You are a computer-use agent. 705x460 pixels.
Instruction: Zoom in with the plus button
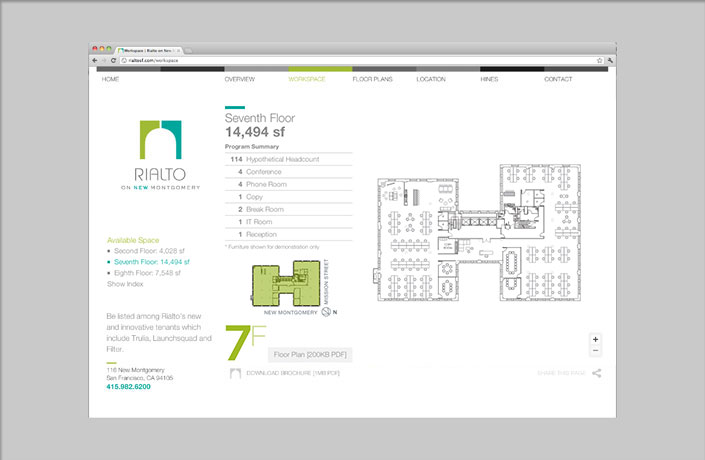596,340
